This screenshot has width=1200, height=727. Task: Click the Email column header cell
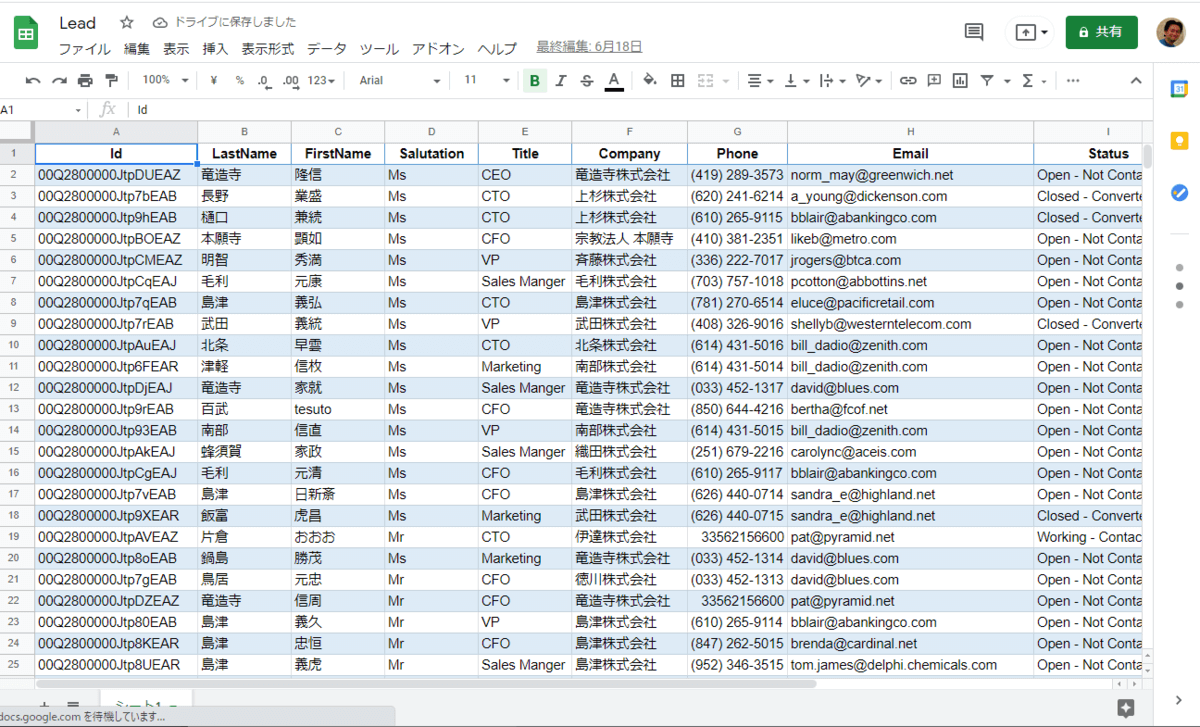910,154
